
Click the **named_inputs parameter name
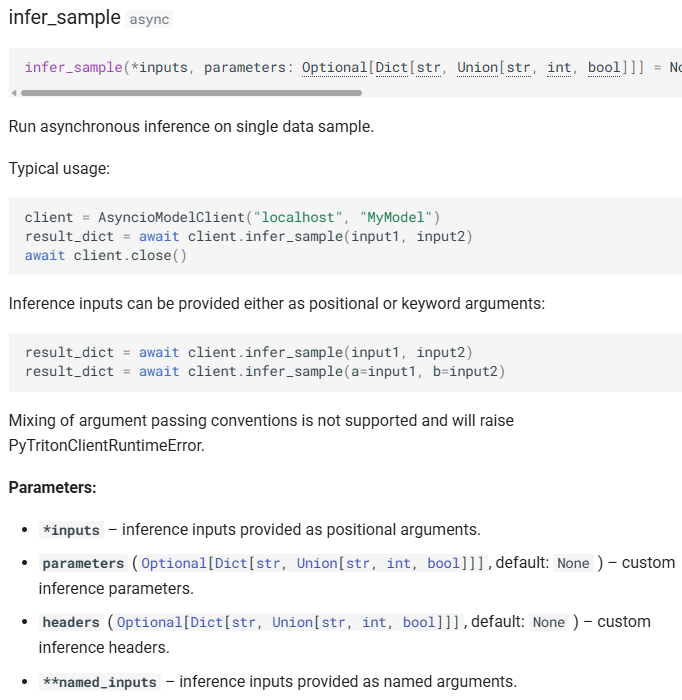[99, 682]
